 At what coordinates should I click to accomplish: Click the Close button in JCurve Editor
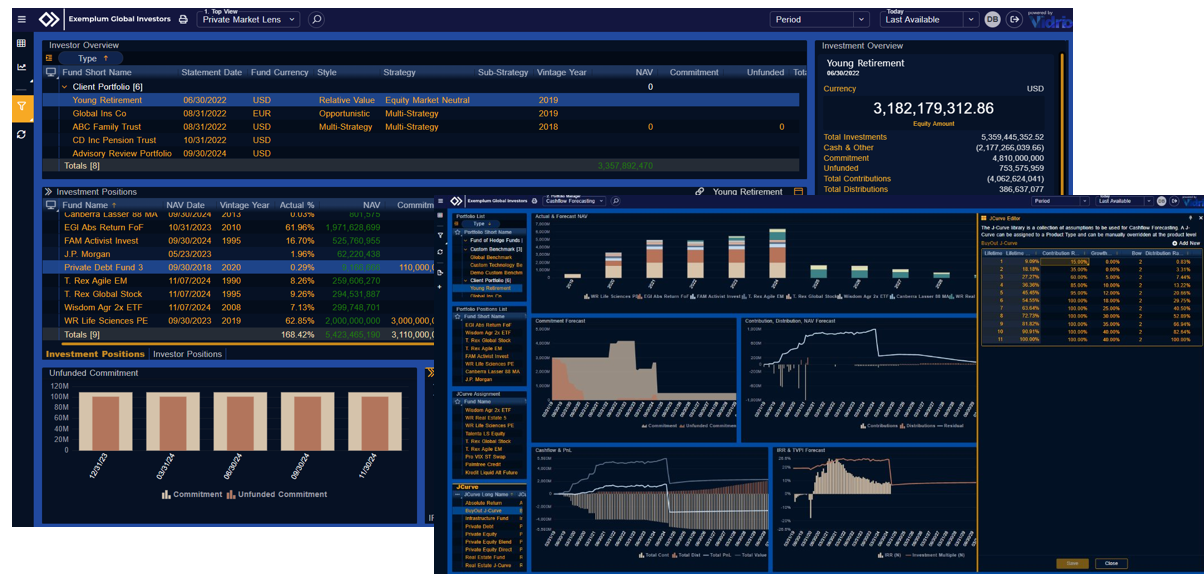coord(1111,563)
